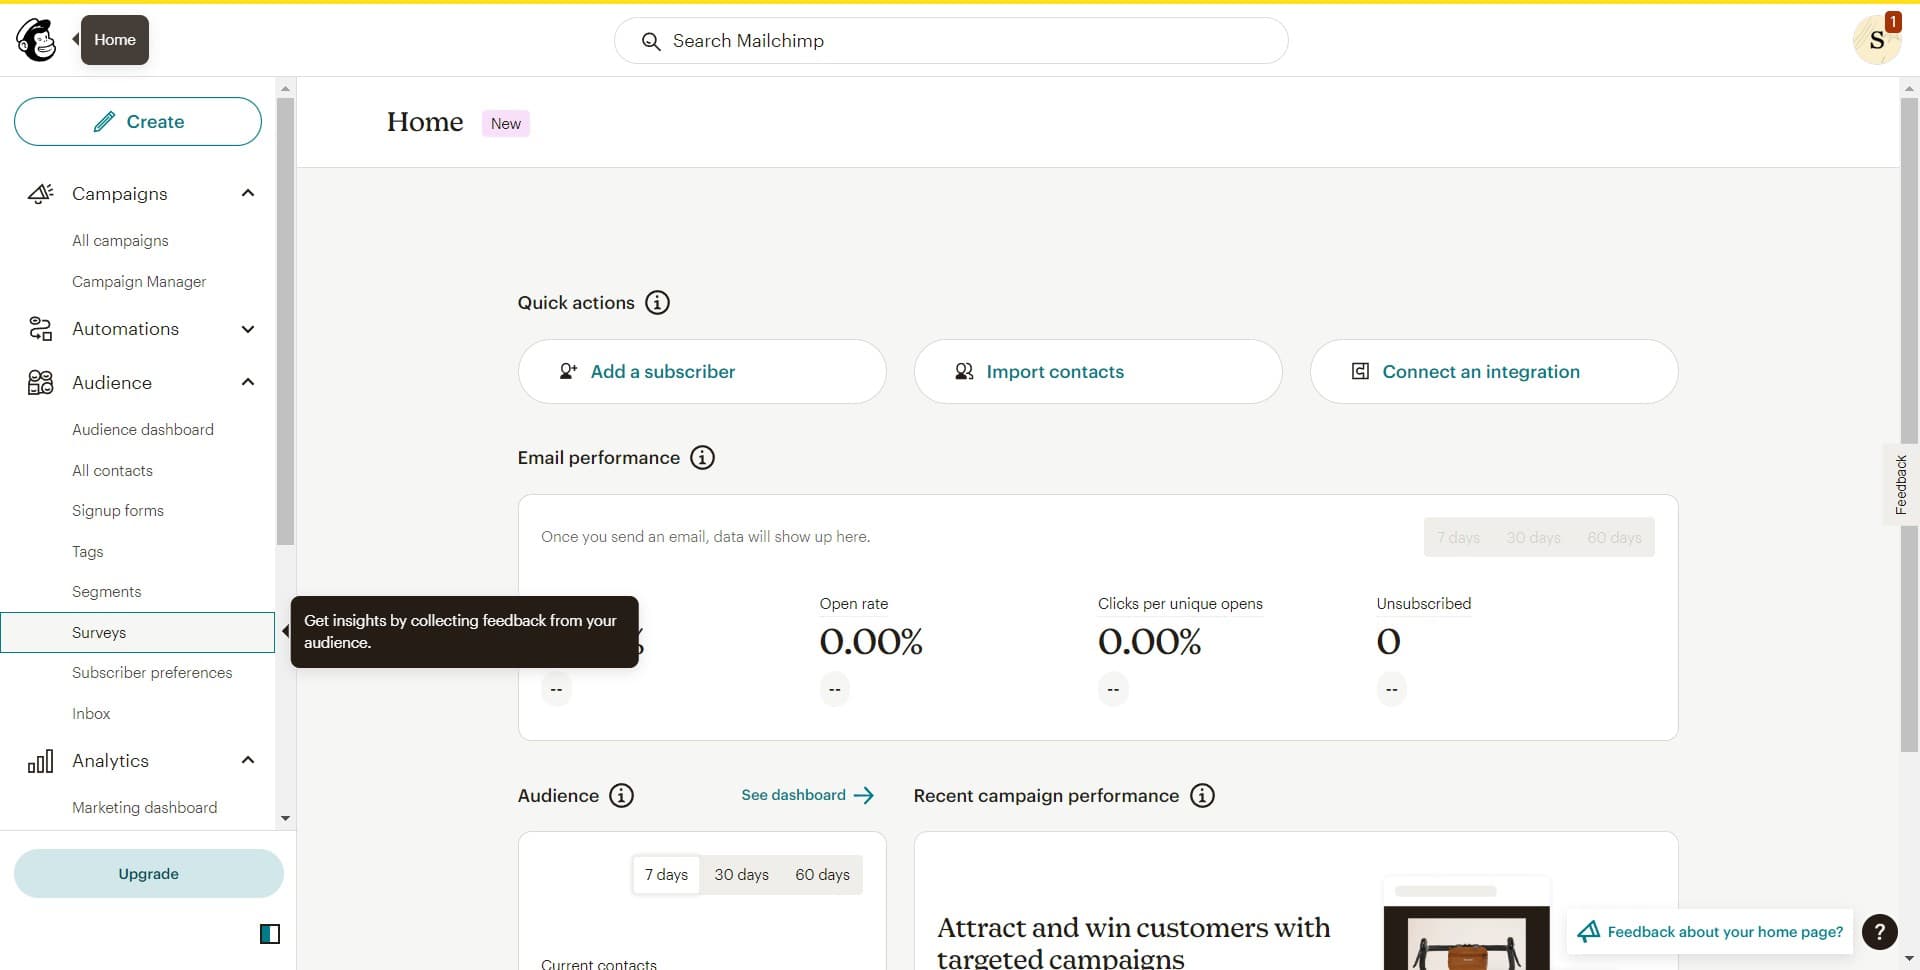Click the Recent campaign performance info icon
The width and height of the screenshot is (1920, 970).
point(1203,795)
